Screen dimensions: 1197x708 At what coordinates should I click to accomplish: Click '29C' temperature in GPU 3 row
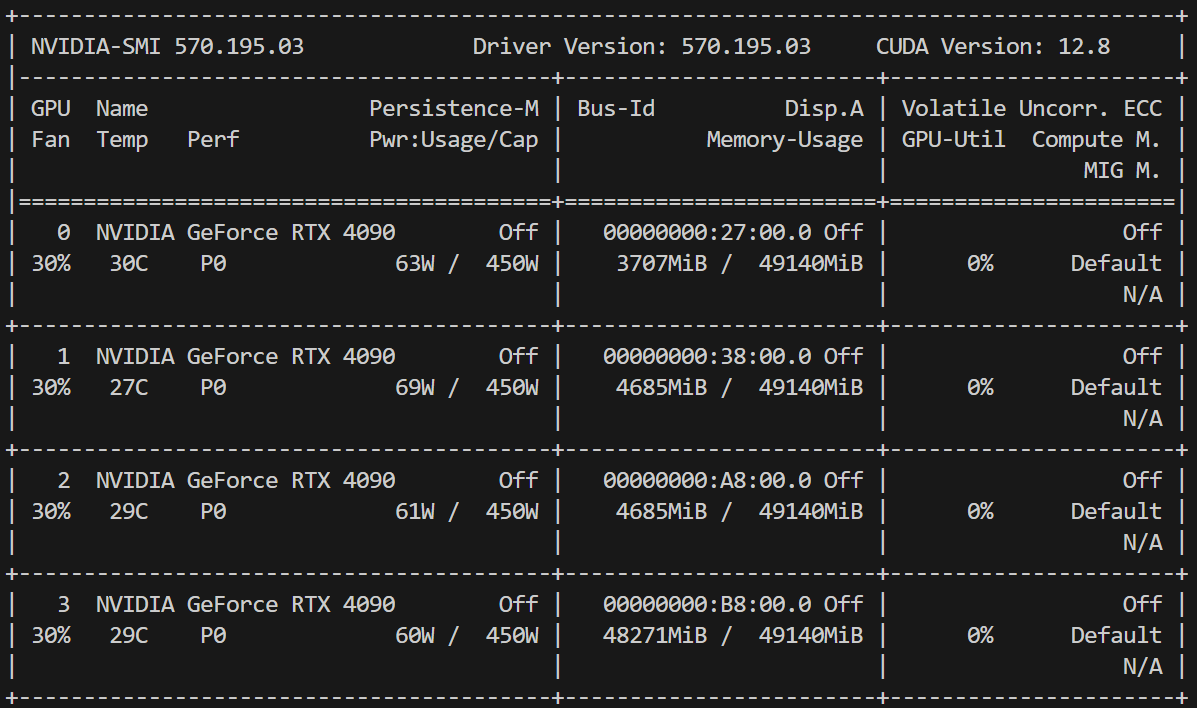[128, 635]
